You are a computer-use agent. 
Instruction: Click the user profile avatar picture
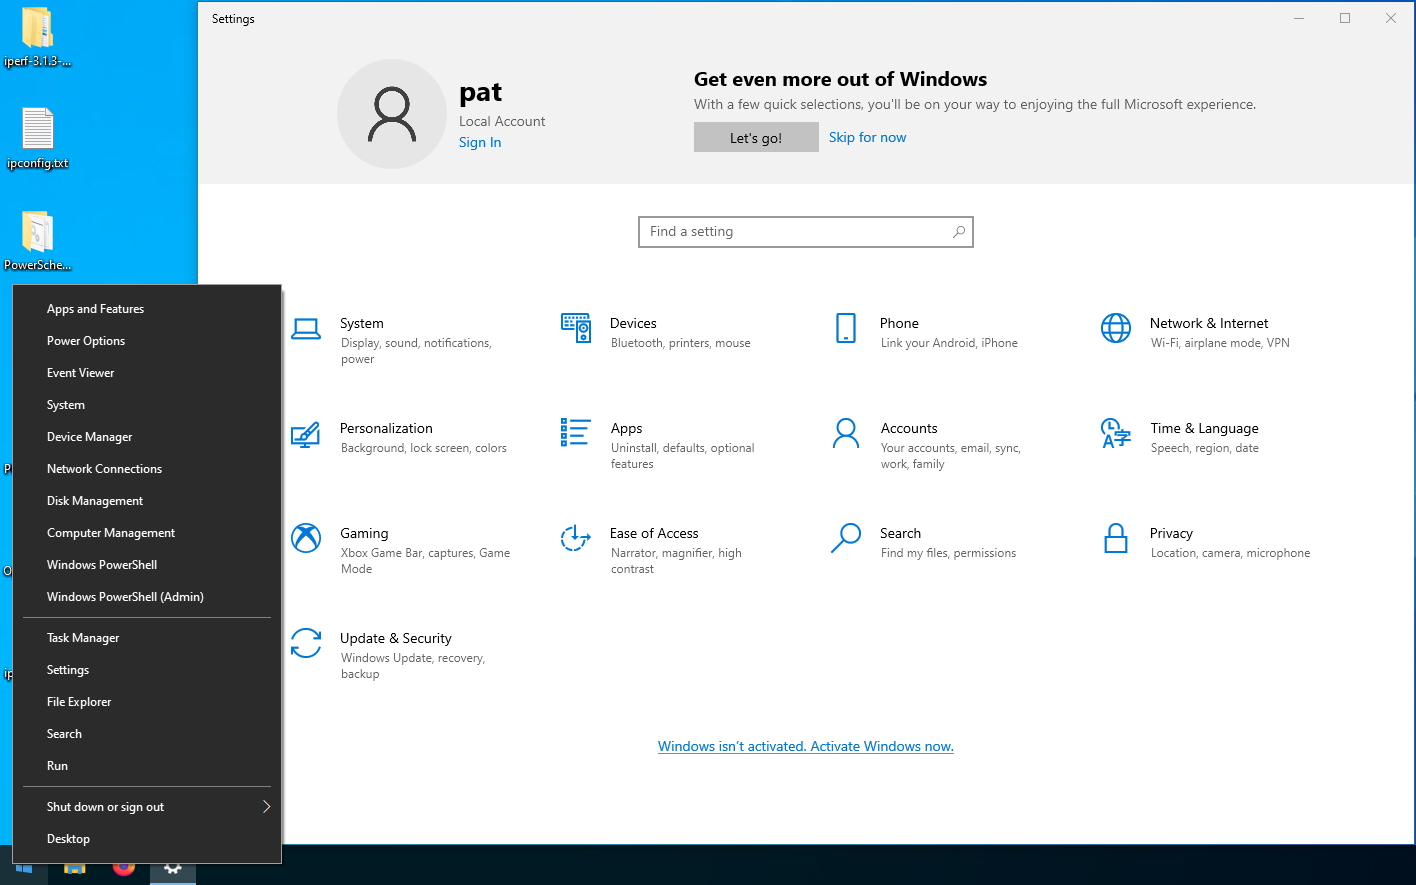(x=392, y=114)
